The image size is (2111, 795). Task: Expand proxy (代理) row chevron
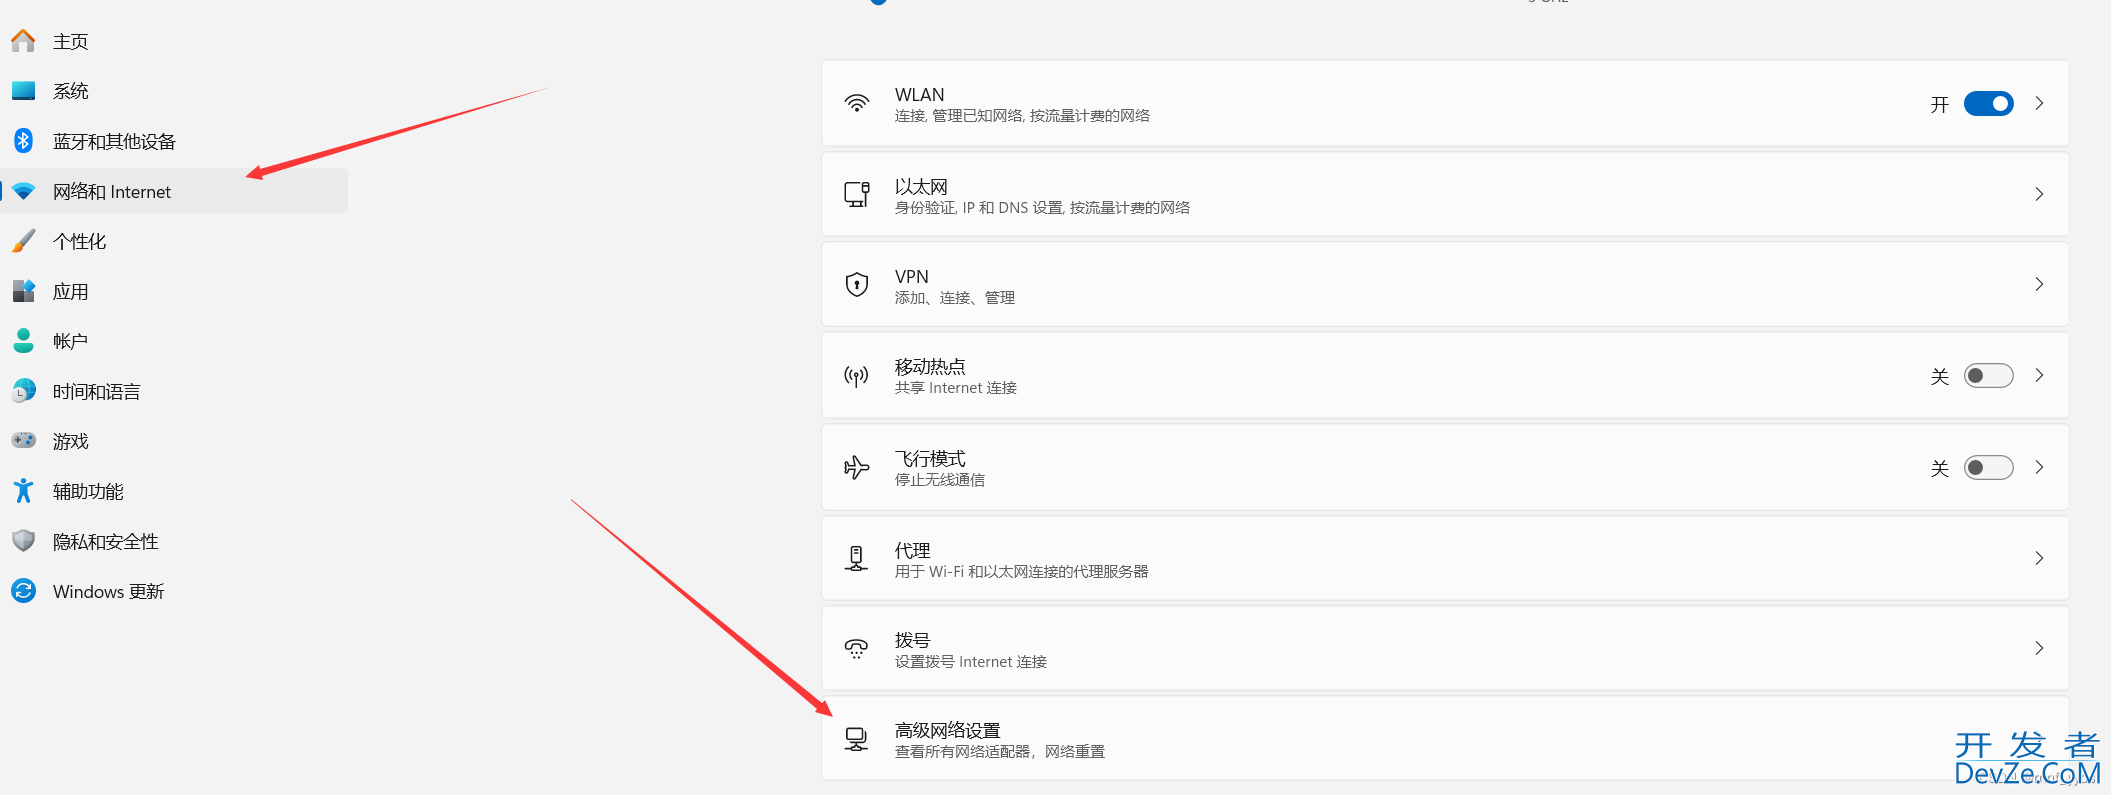pyautogui.click(x=2039, y=558)
